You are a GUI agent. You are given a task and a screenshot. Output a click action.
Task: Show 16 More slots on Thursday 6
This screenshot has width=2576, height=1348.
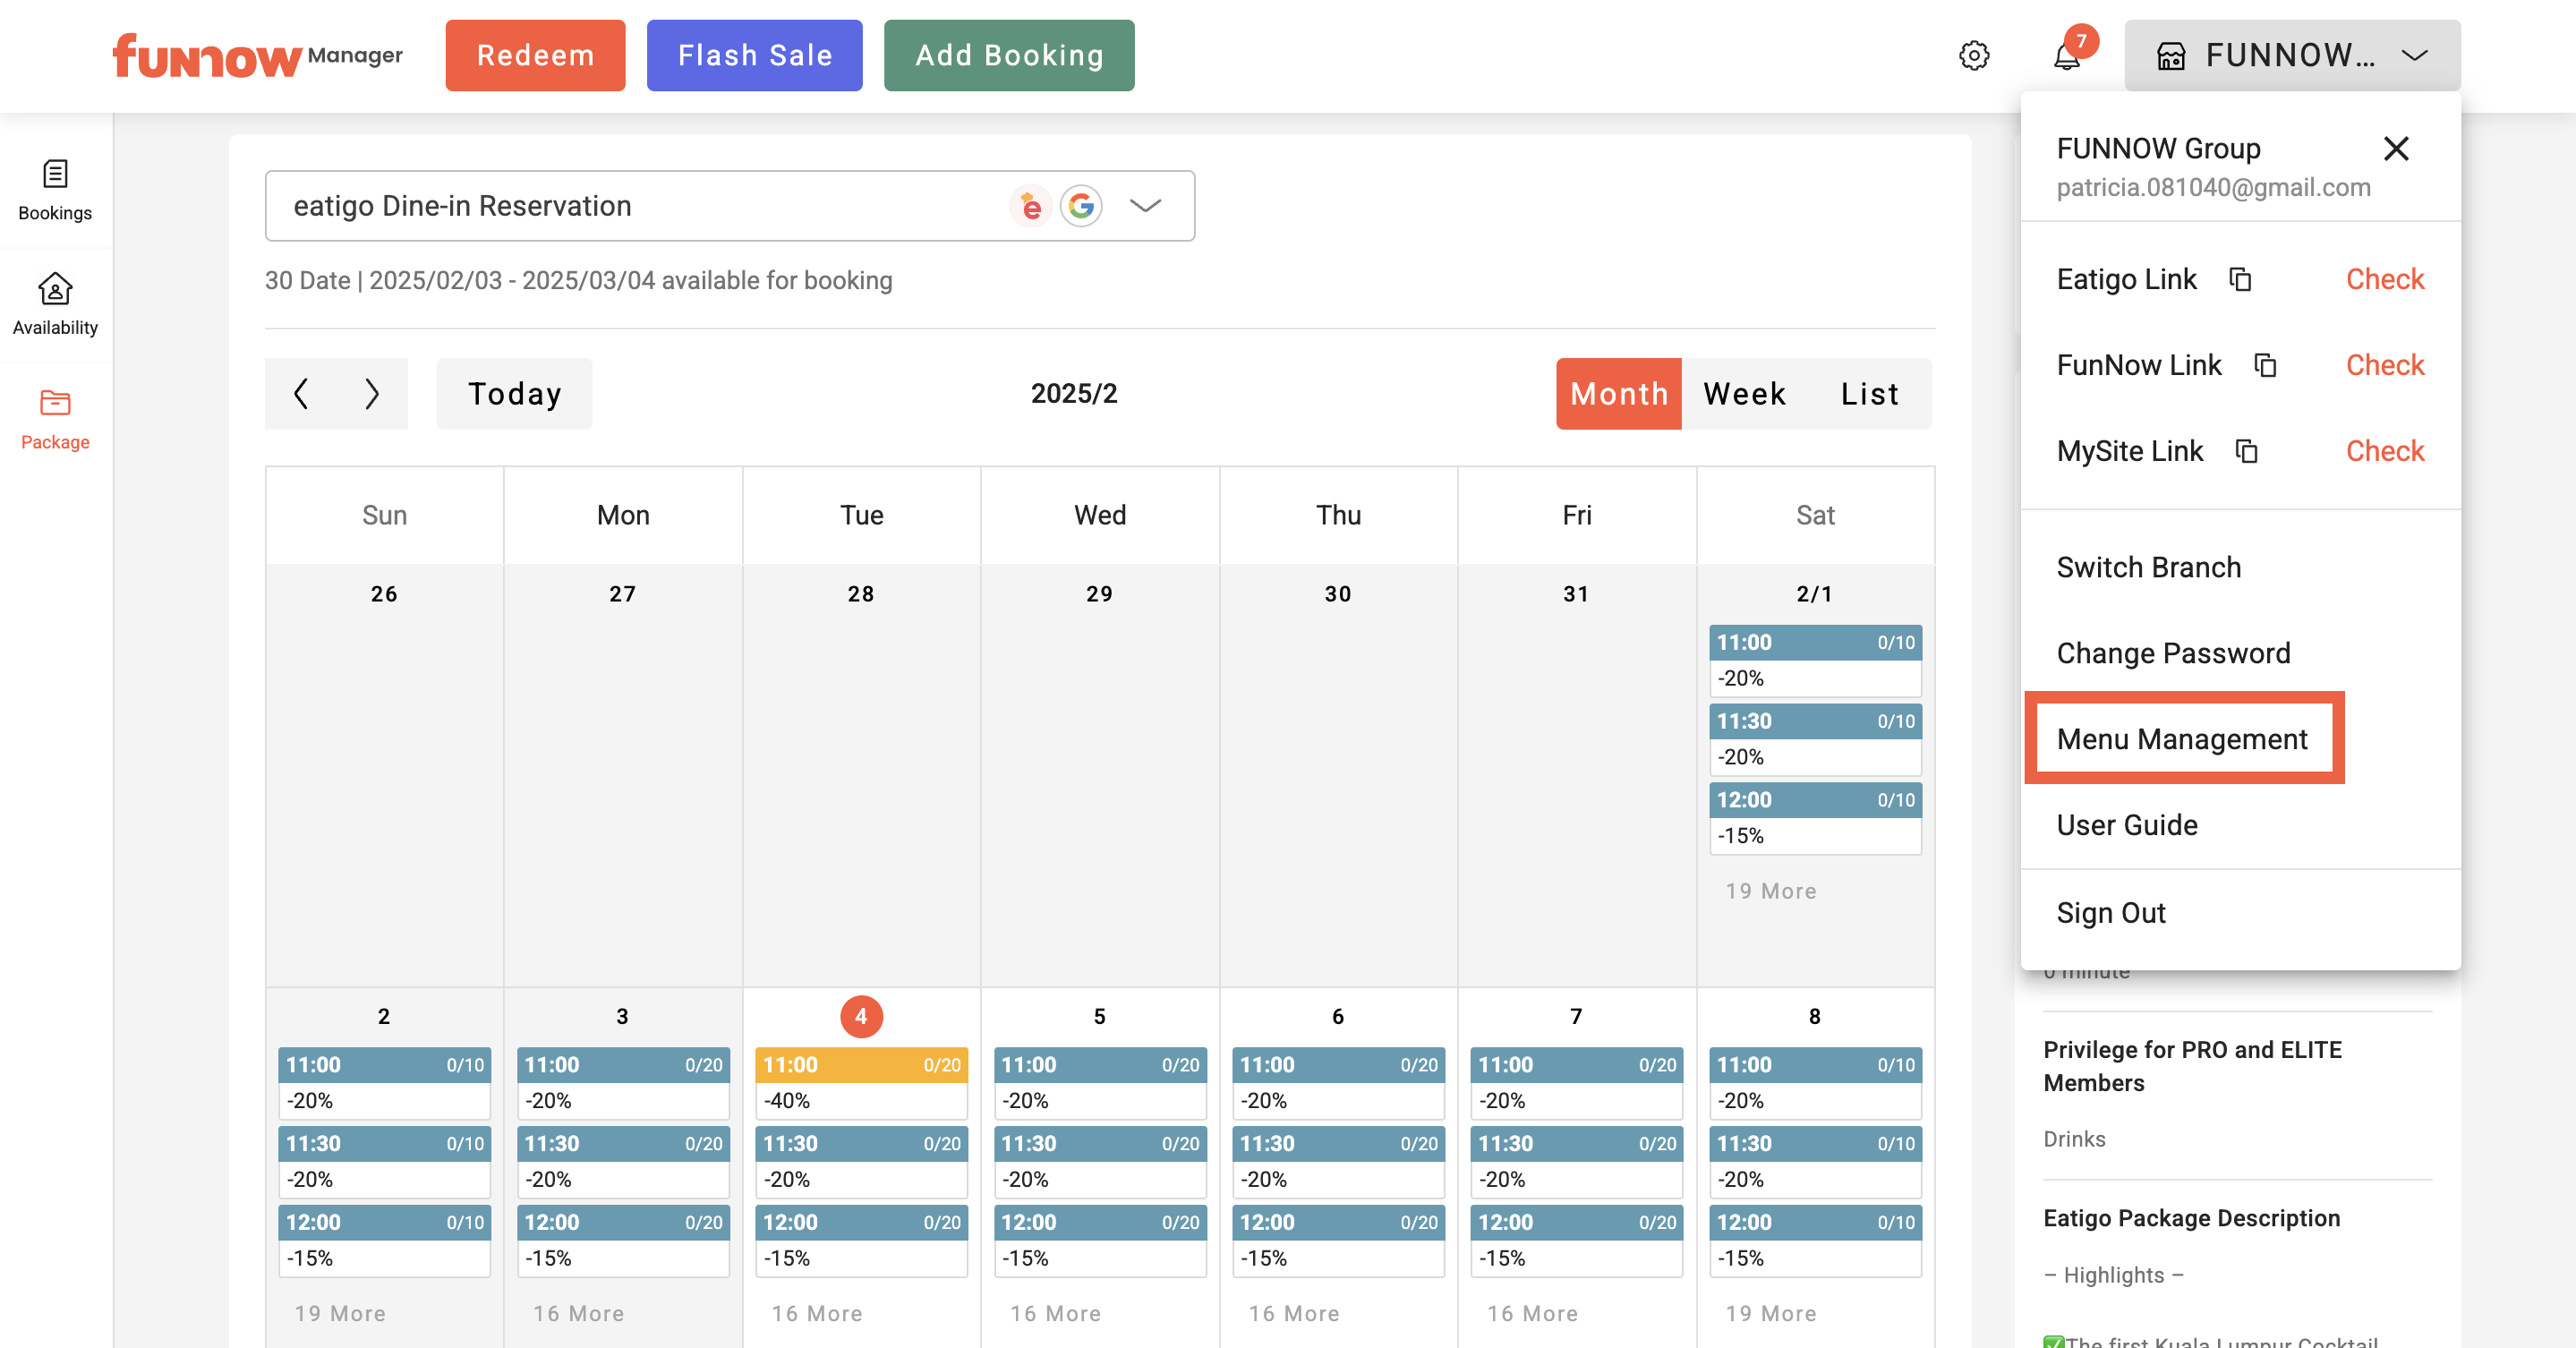pos(1293,1313)
